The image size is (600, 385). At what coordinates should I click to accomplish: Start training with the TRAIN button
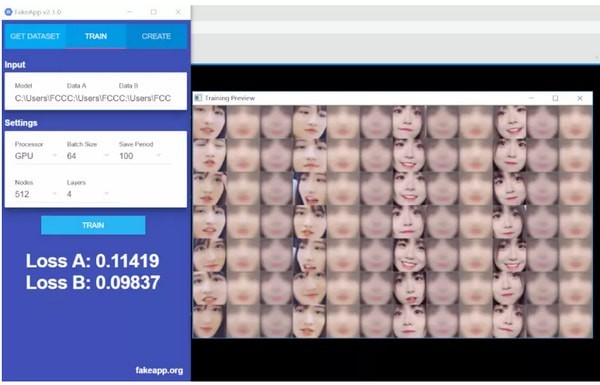pos(93,225)
